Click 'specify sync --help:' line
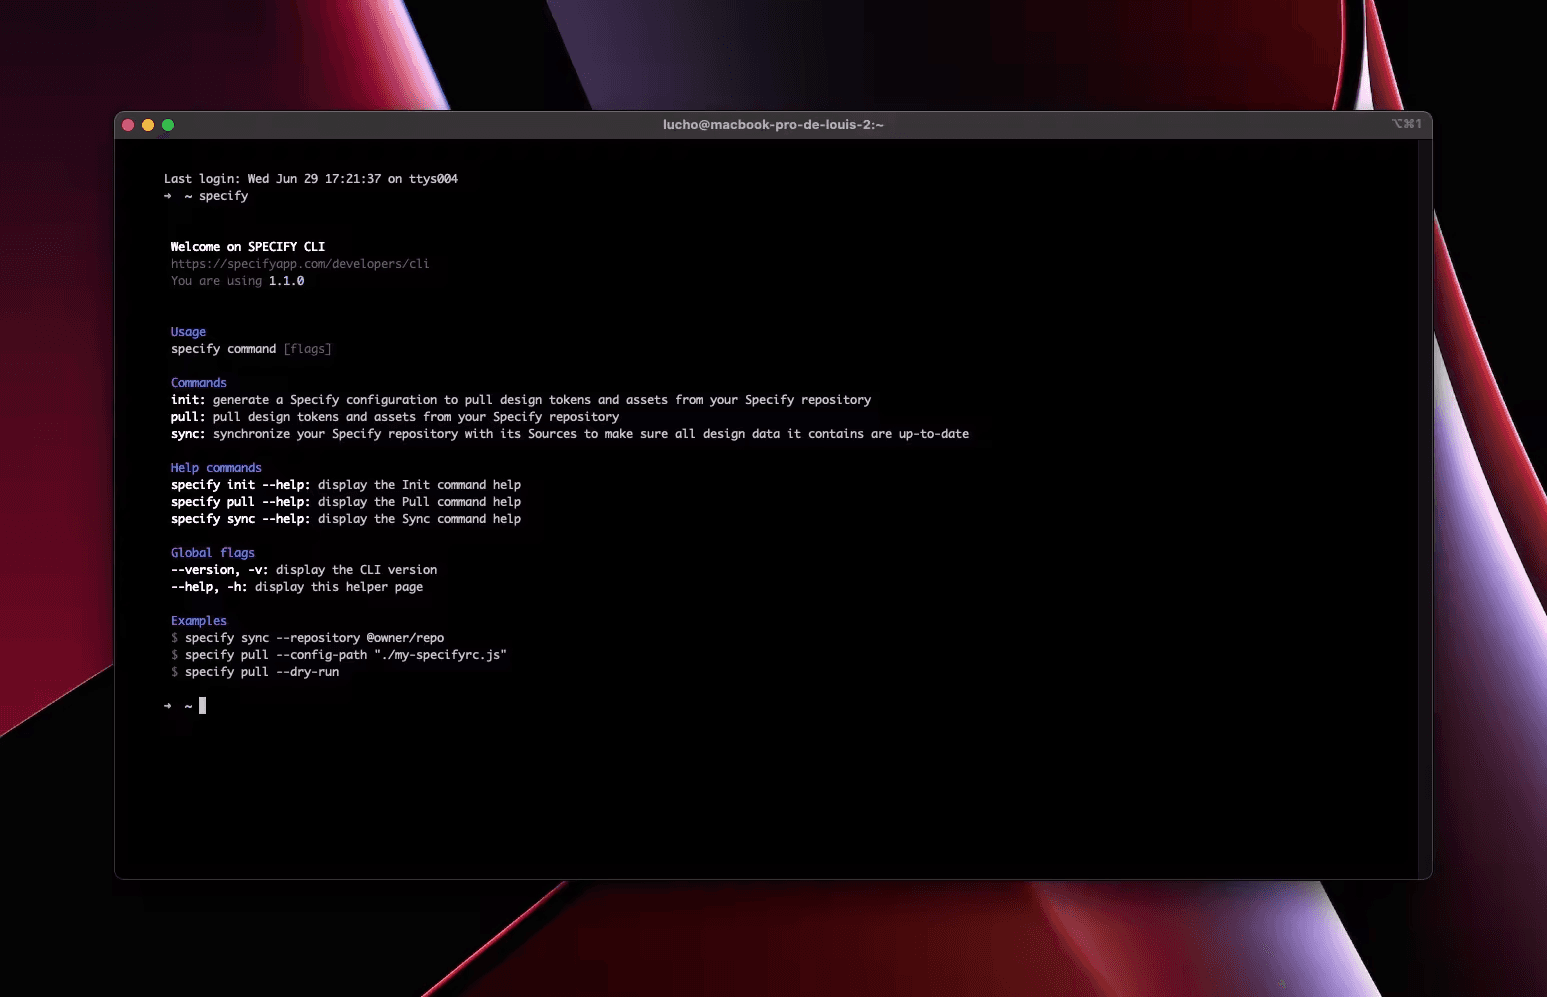The image size is (1547, 997). coord(346,519)
